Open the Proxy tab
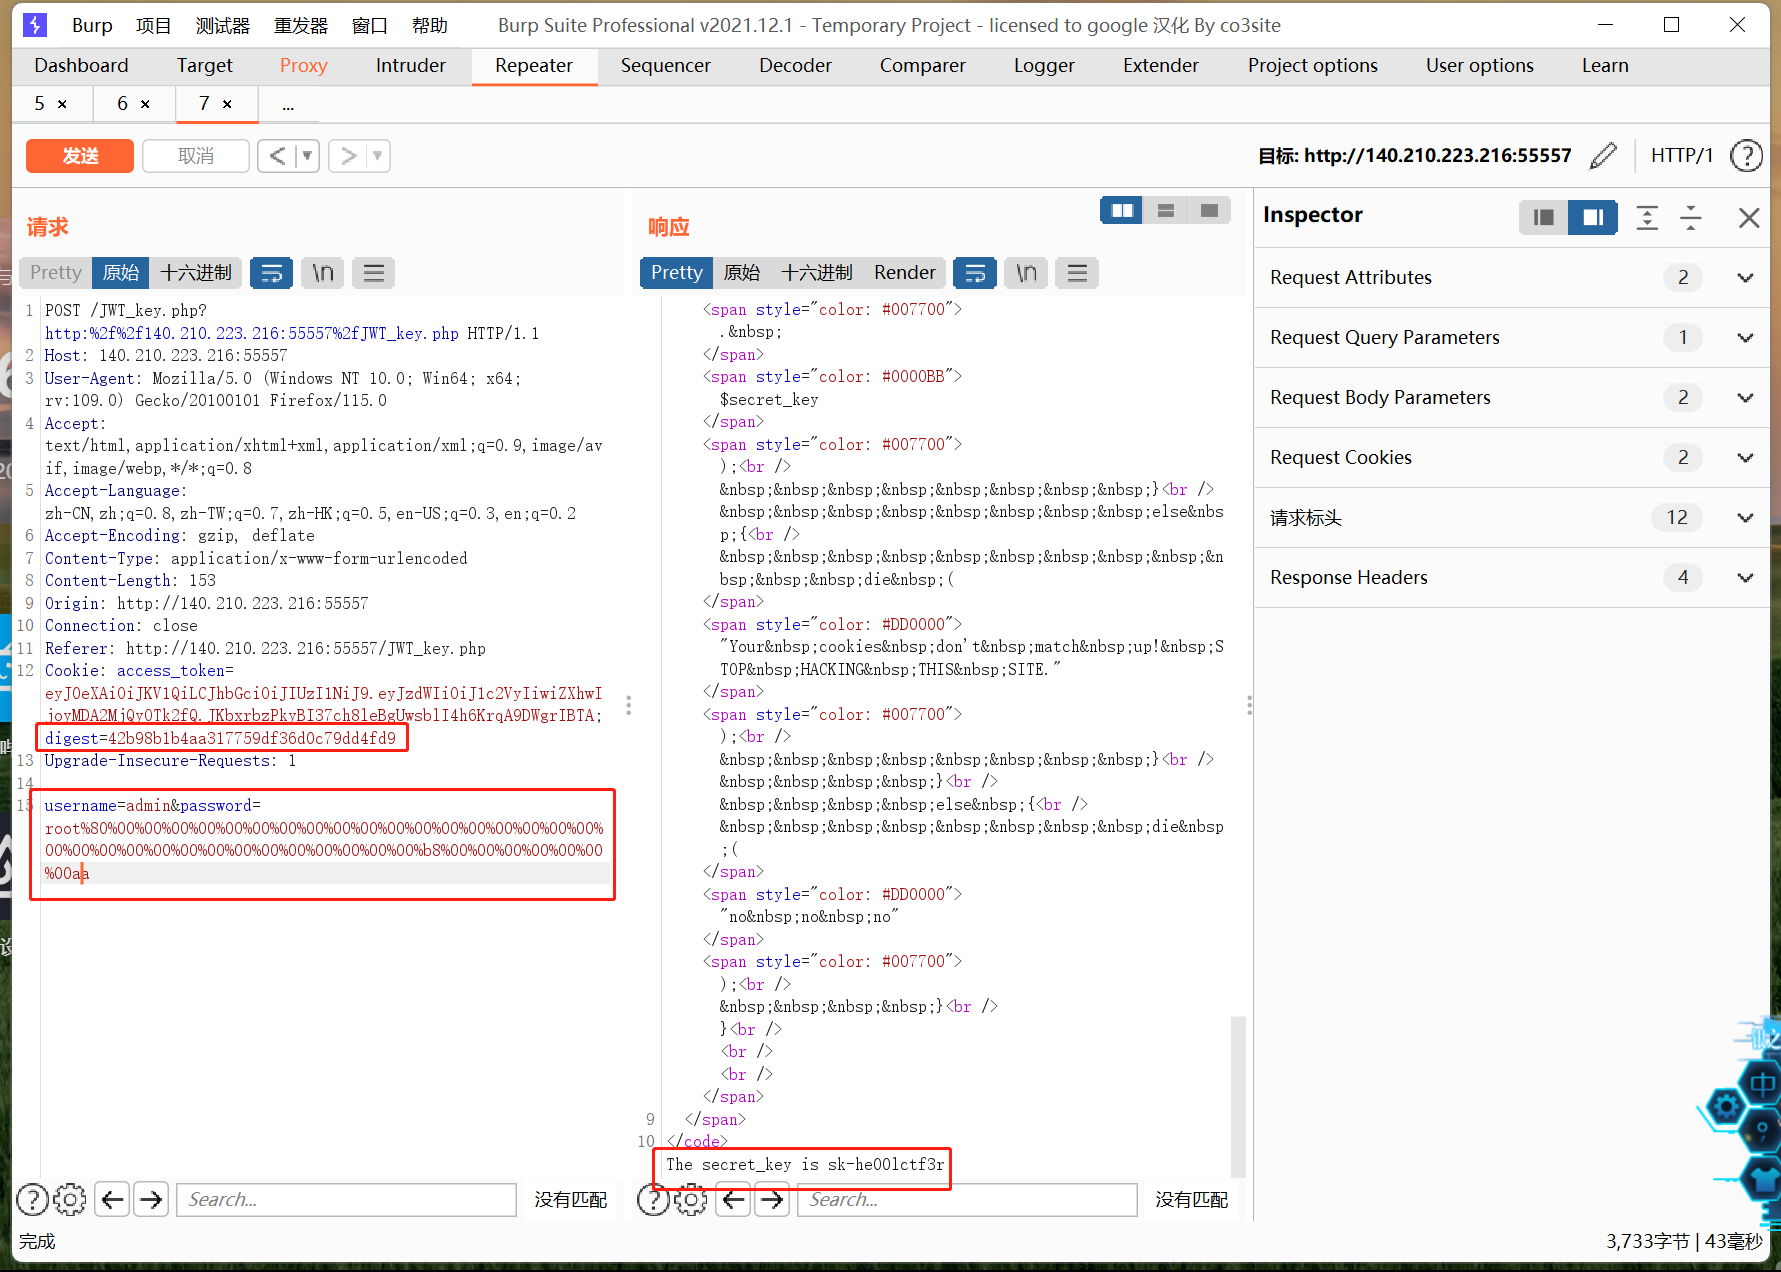The width and height of the screenshot is (1781, 1272). pos(303,65)
